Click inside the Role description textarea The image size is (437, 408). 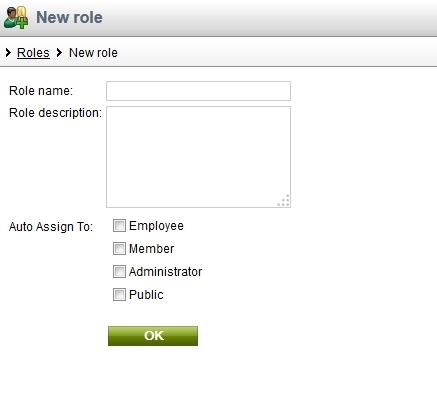(198, 157)
